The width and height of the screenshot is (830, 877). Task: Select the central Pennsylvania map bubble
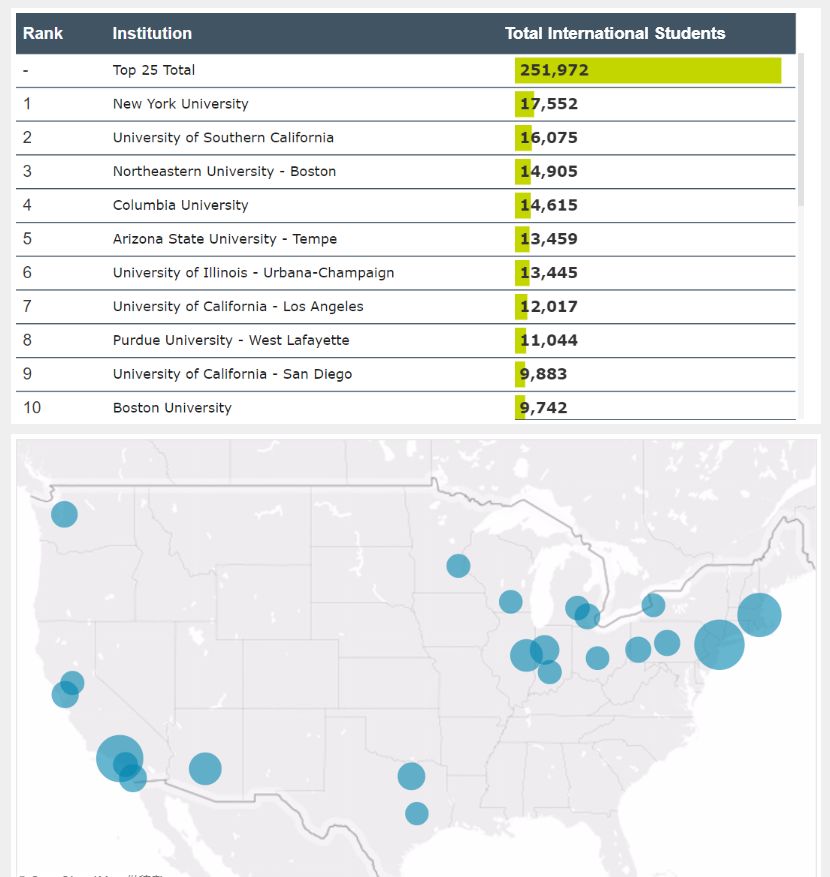tap(667, 643)
